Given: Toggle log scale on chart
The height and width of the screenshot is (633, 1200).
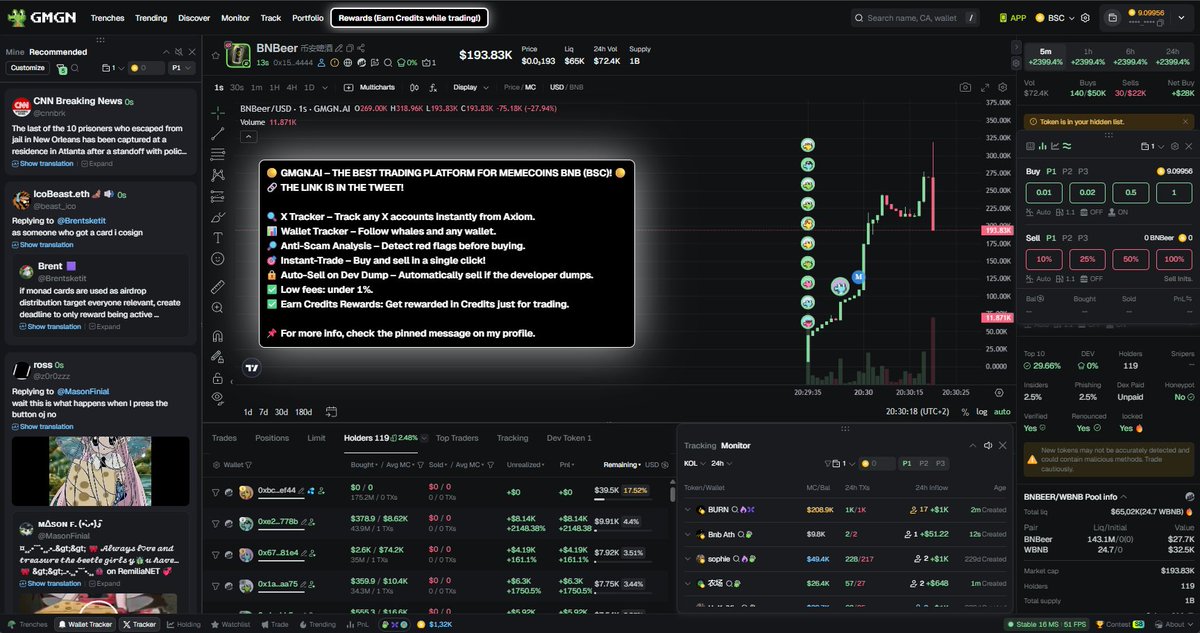Looking at the screenshot, I should pos(981,412).
